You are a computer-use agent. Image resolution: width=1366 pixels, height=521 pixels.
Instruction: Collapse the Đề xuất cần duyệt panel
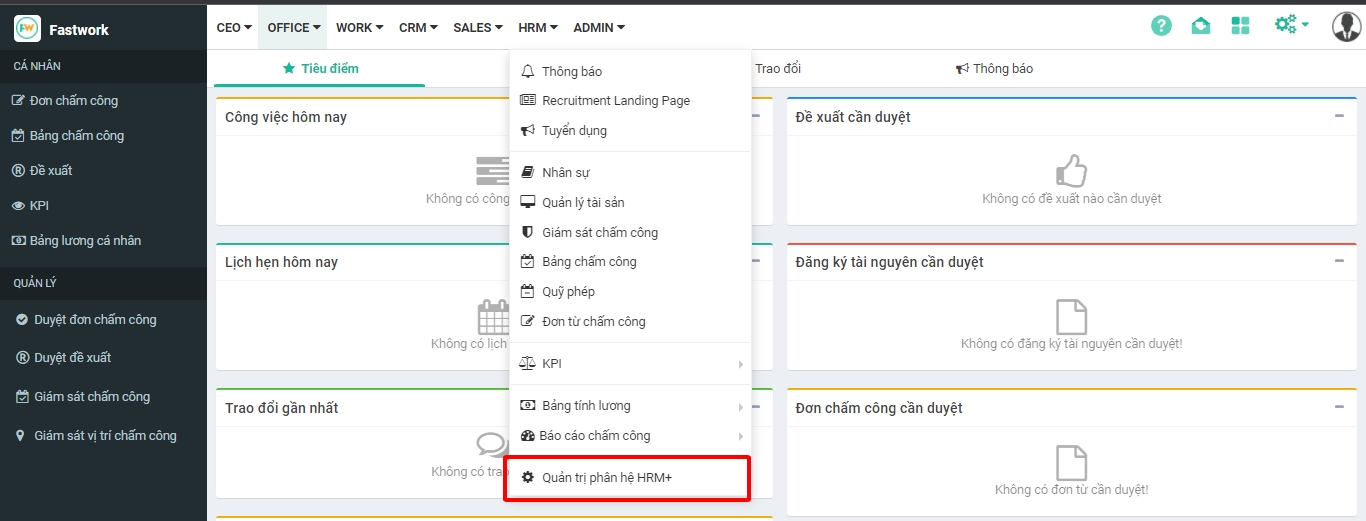[x=1339, y=116]
